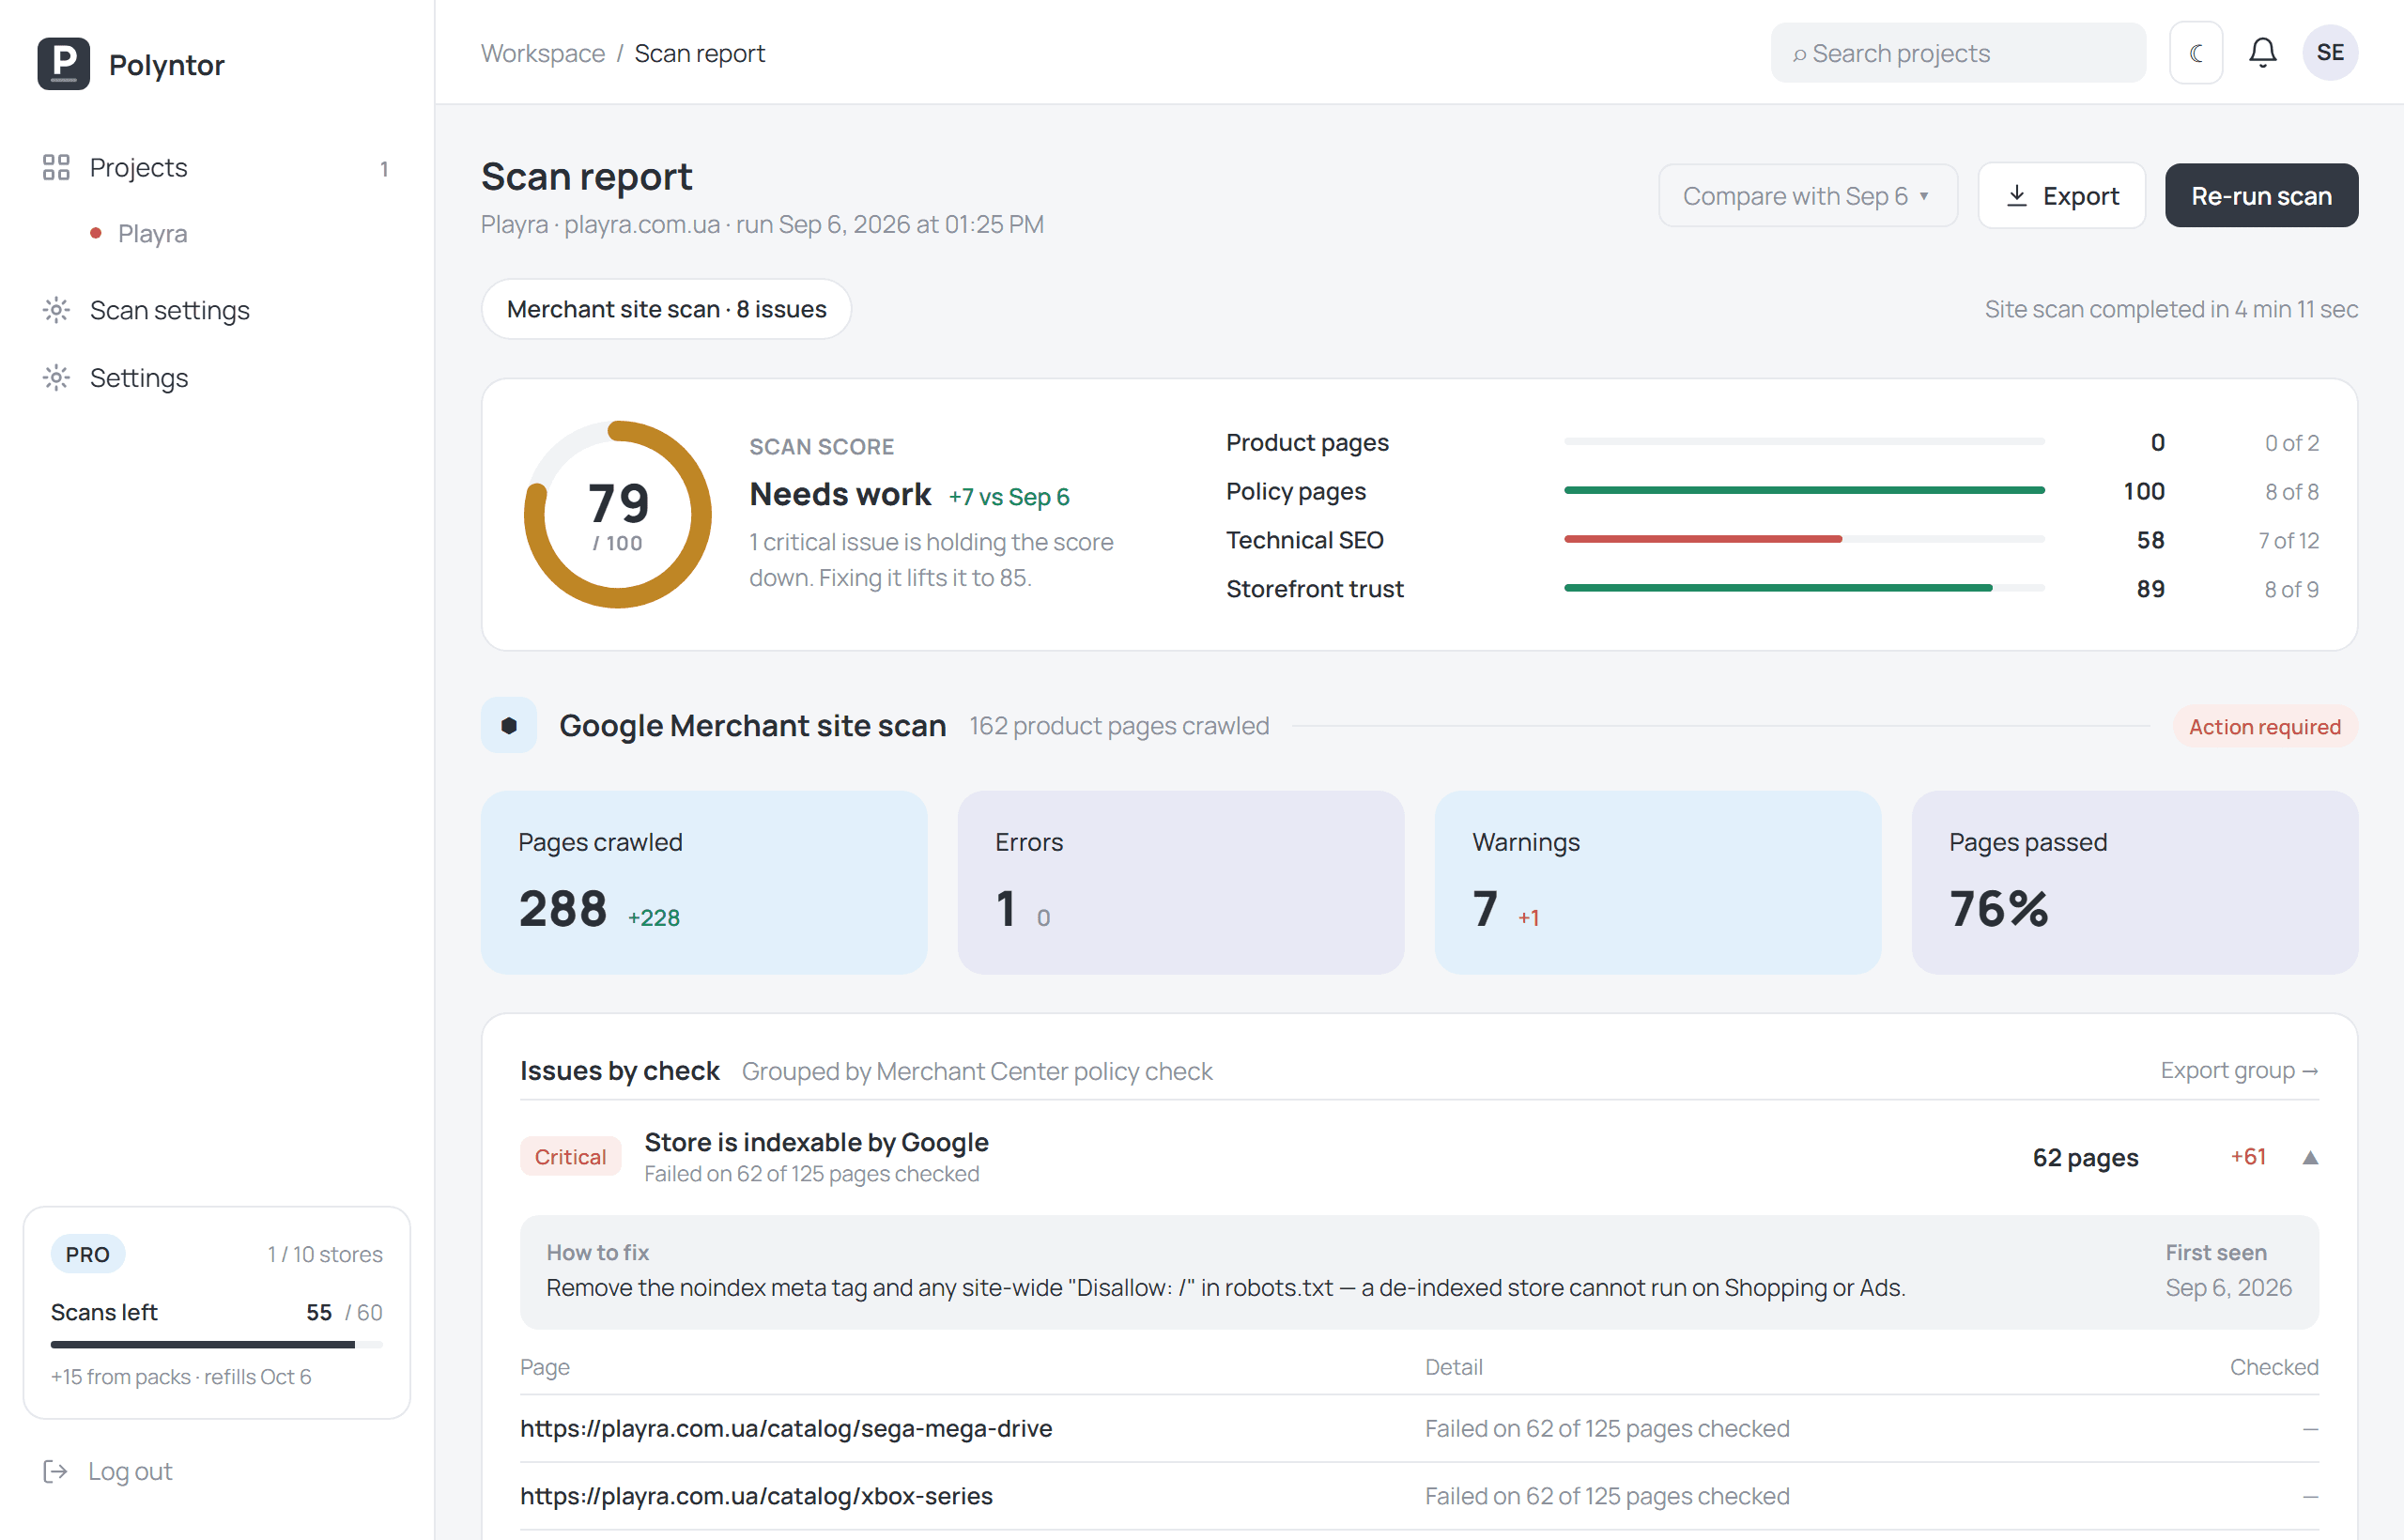Focus the Search projects field
Viewport: 2404px width, 1540px height.
(x=1958, y=53)
